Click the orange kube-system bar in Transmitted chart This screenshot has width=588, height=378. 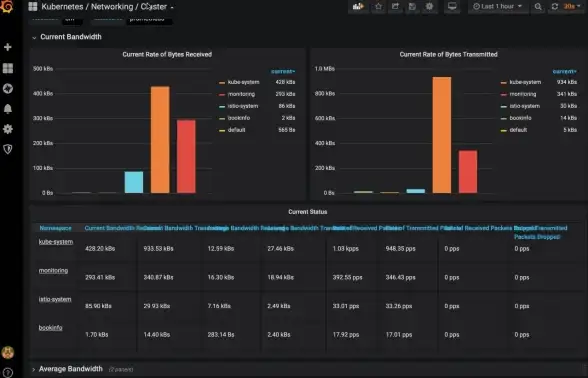click(x=442, y=135)
